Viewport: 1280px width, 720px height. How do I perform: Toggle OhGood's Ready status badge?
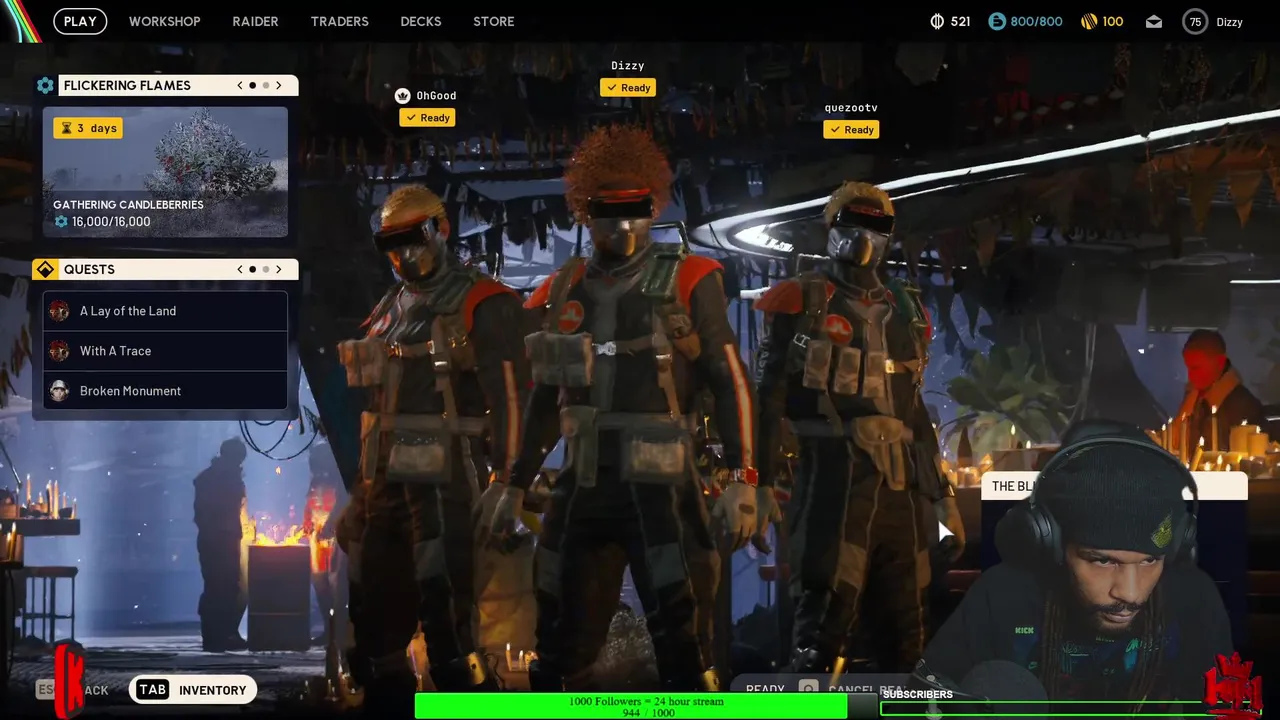coord(427,118)
